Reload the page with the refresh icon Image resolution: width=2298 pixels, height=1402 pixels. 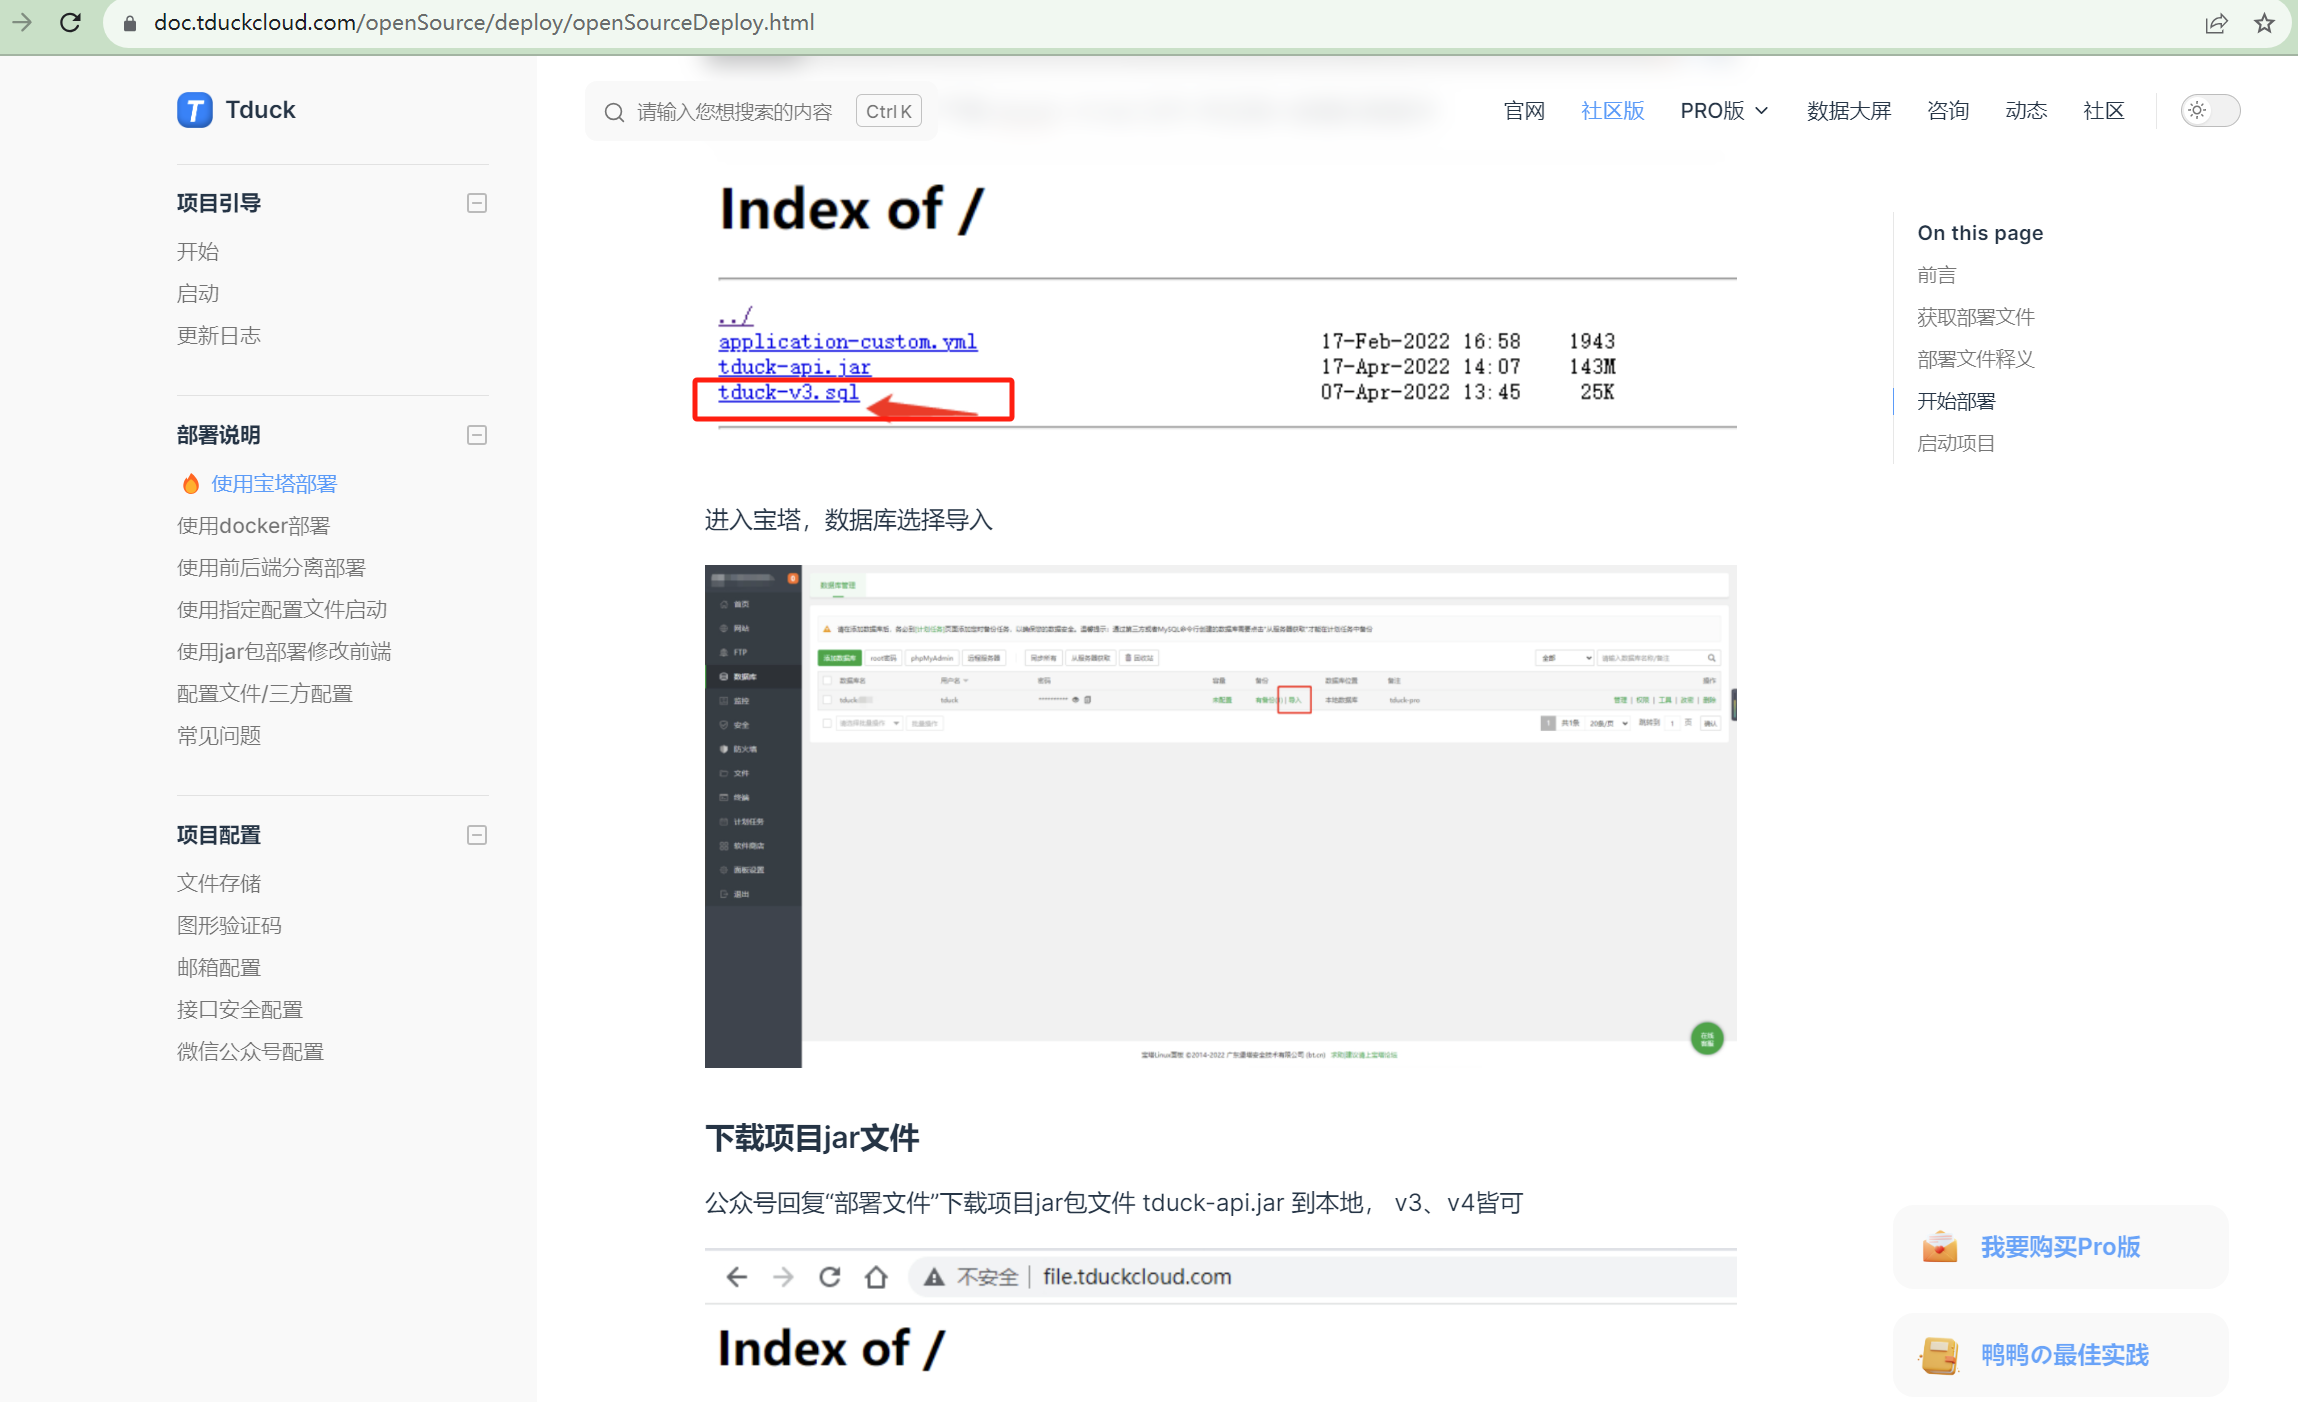pyautogui.click(x=70, y=22)
